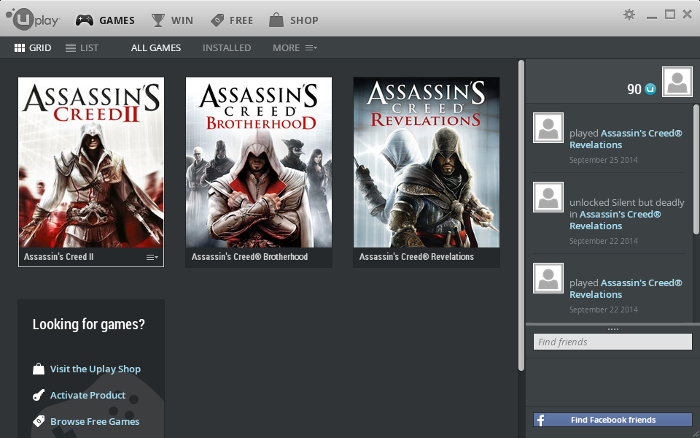Screen dimensions: 700x438
Task: Open Revelations link in last September 22 entry
Action: pyautogui.click(x=625, y=288)
